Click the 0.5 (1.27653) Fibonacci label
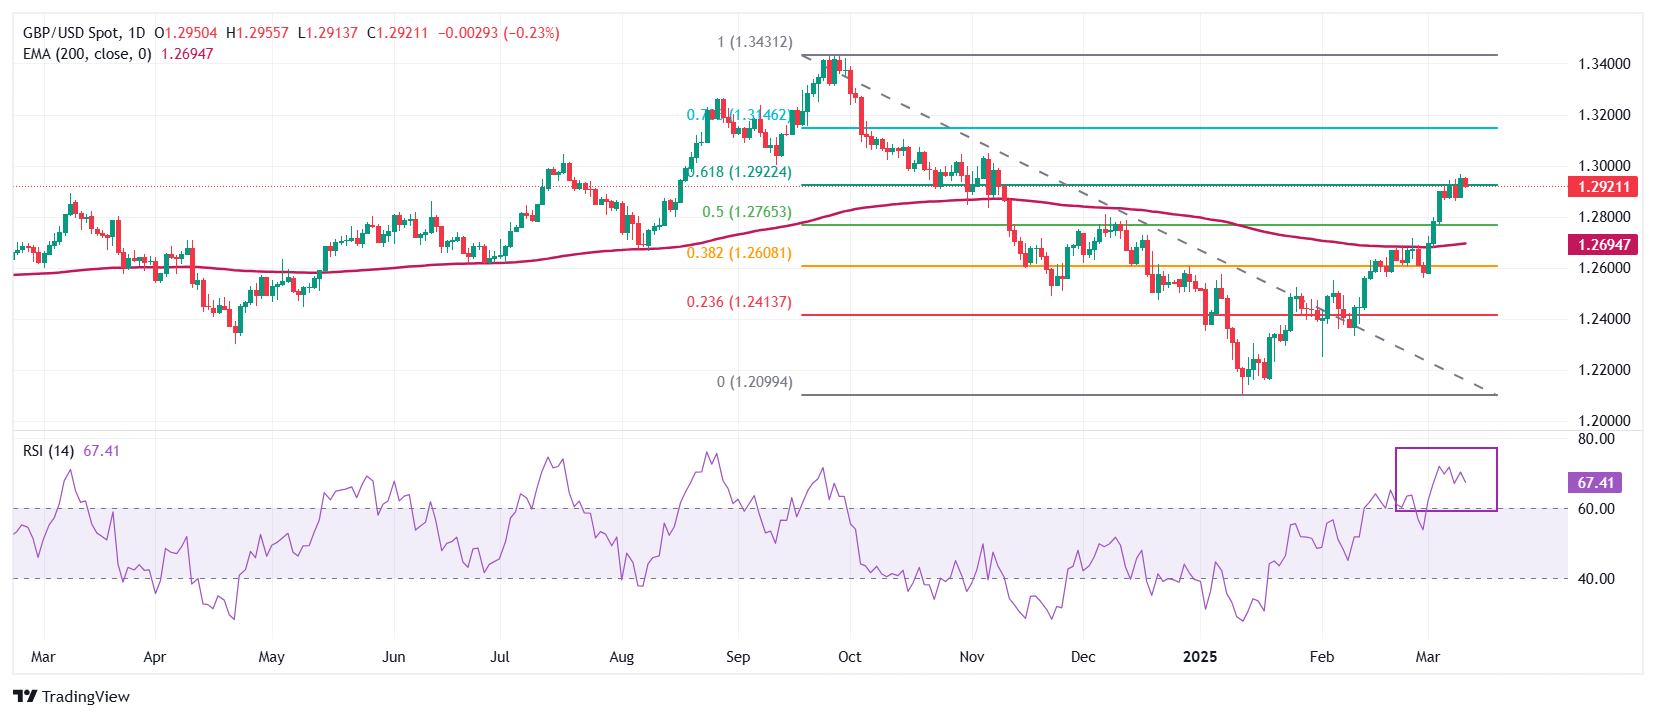Image resolution: width=1656 pixels, height=718 pixels. pyautogui.click(x=746, y=212)
